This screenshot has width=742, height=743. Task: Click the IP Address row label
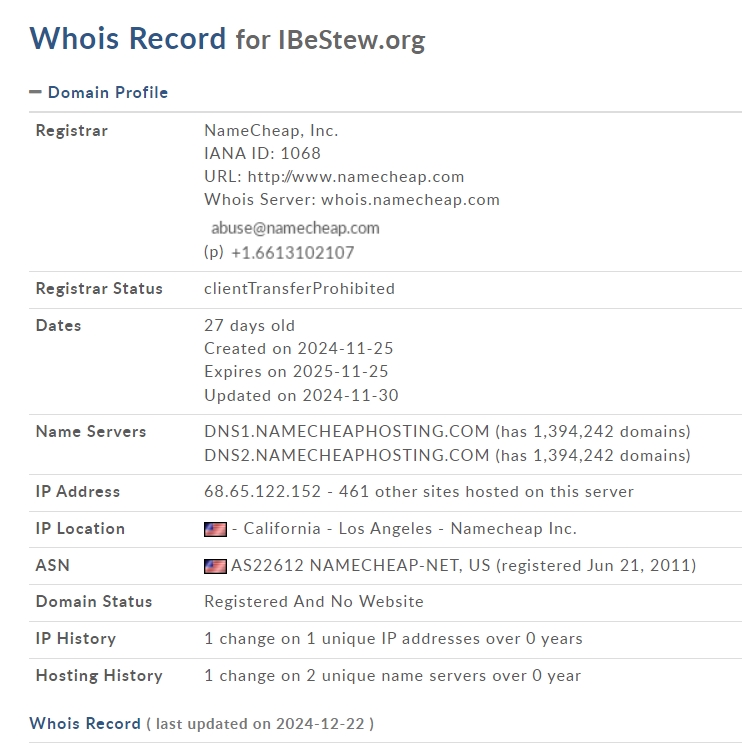[78, 491]
